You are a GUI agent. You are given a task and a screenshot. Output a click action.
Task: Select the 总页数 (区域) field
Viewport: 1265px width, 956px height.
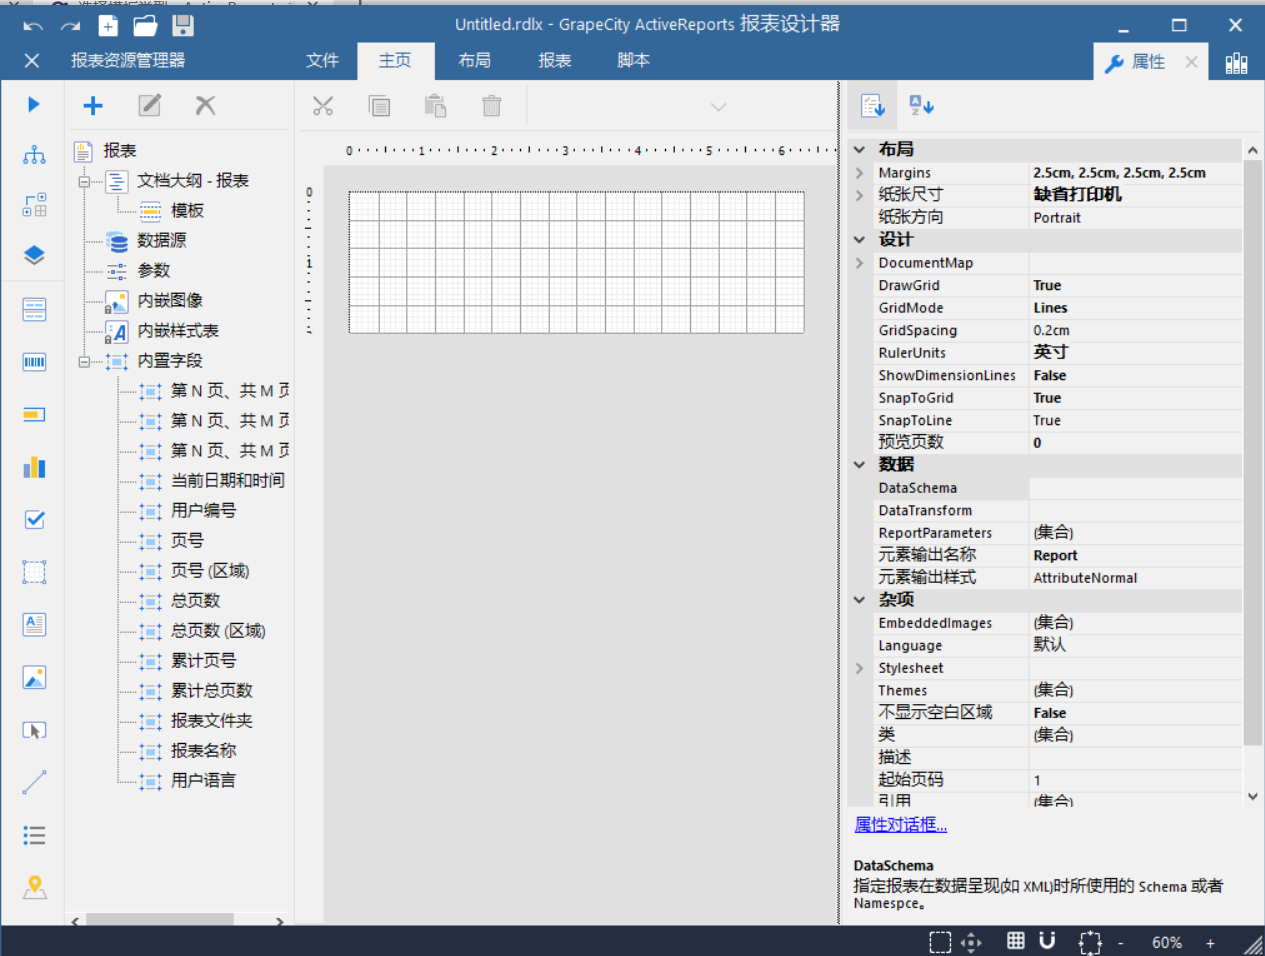pyautogui.click(x=217, y=630)
